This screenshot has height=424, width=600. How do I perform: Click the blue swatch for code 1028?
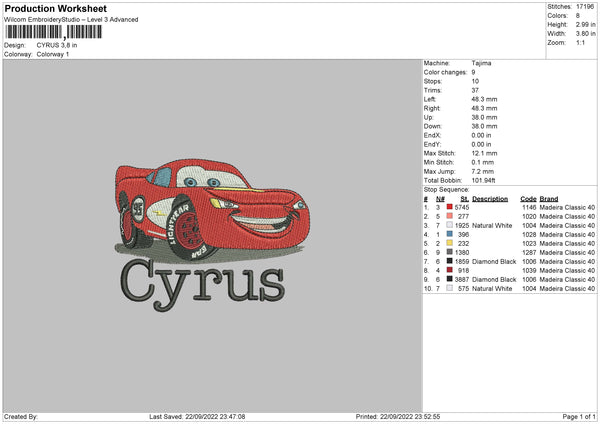[451, 234]
